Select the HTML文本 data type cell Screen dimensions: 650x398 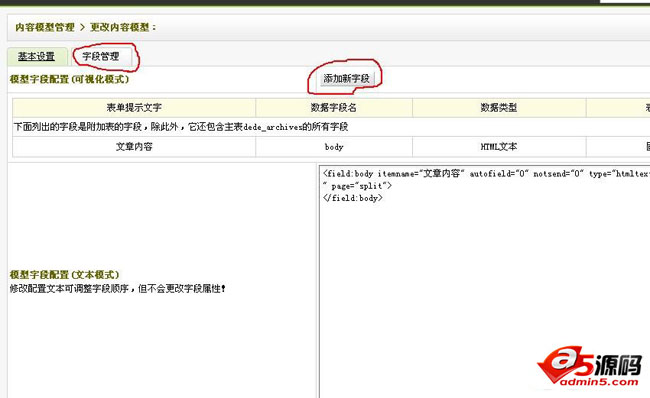499,147
